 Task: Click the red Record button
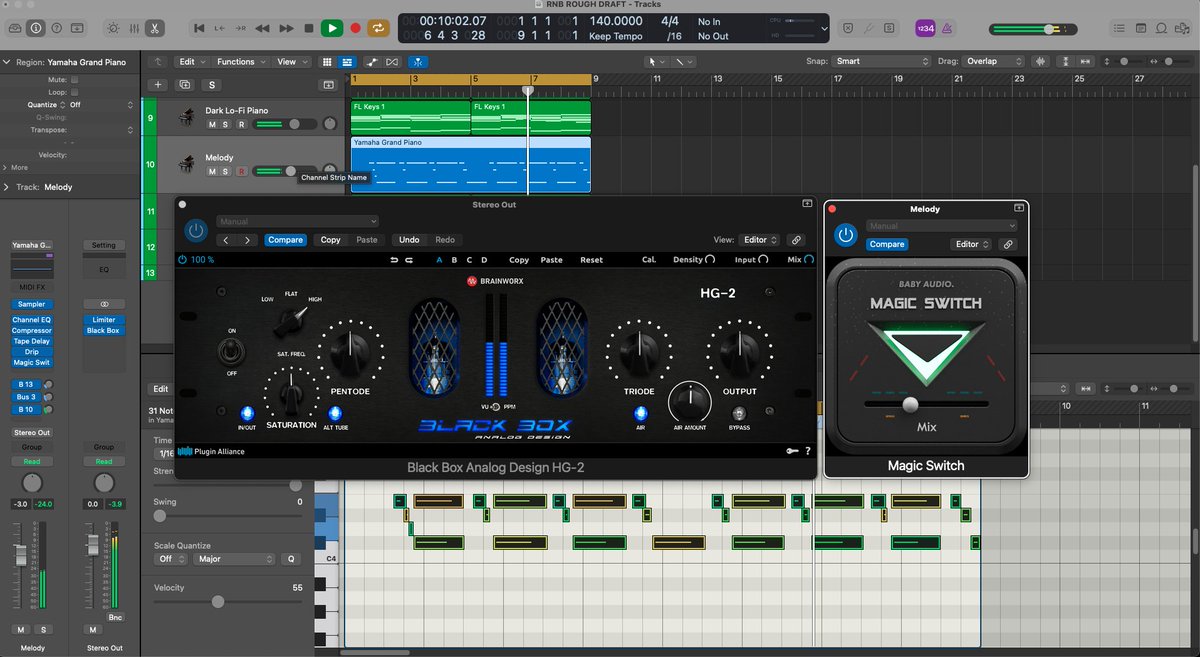pyautogui.click(x=355, y=28)
